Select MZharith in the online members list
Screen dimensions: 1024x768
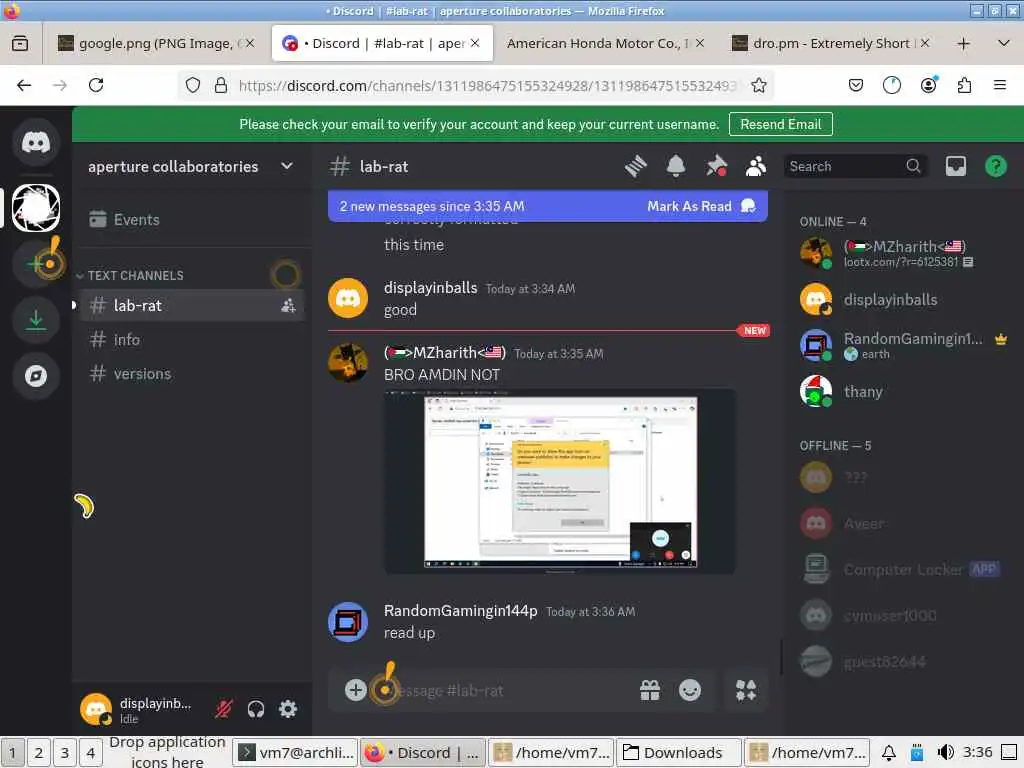(904, 253)
